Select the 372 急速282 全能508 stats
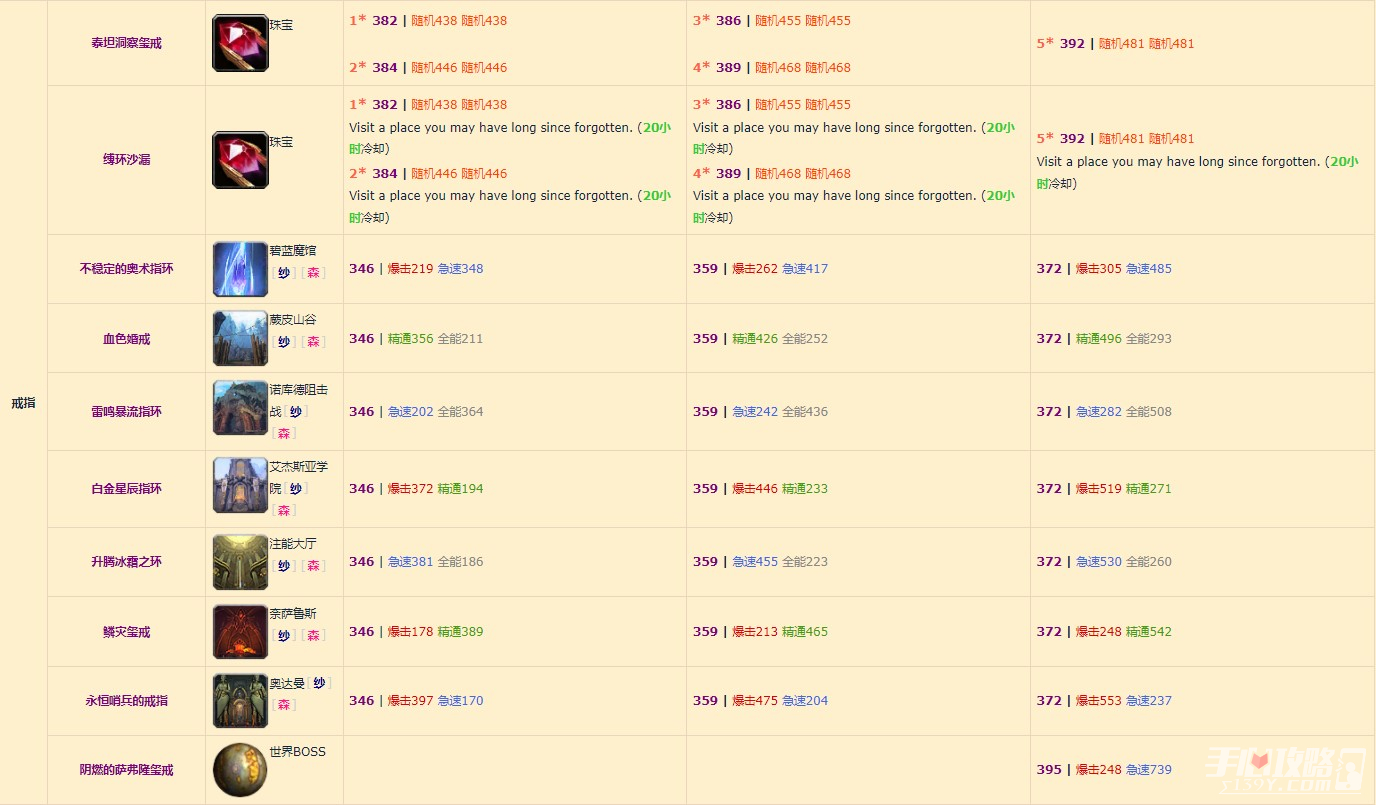Screen dimensions: 1376x805 click(x=1104, y=411)
